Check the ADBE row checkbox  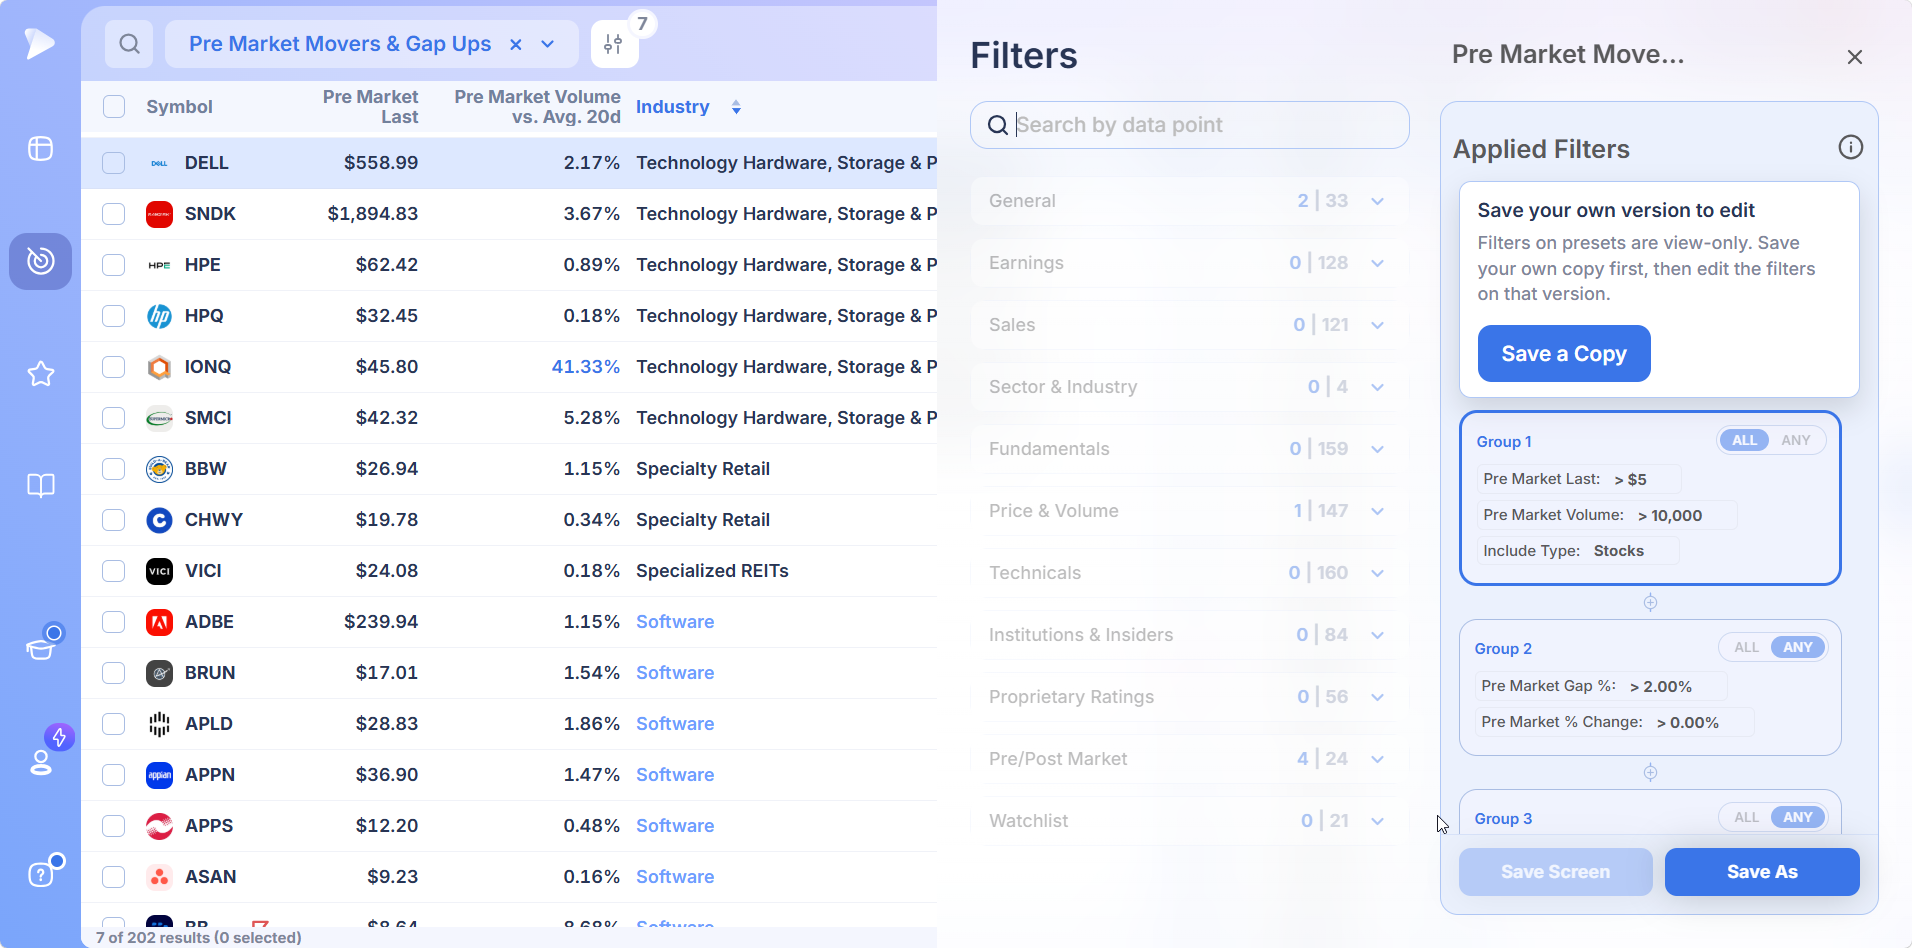[x=114, y=622]
